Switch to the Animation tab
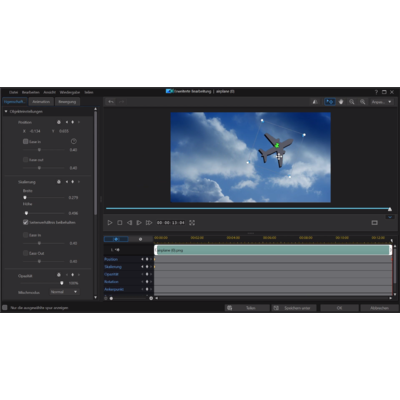Screen dimensions: 400x400 click(41, 102)
